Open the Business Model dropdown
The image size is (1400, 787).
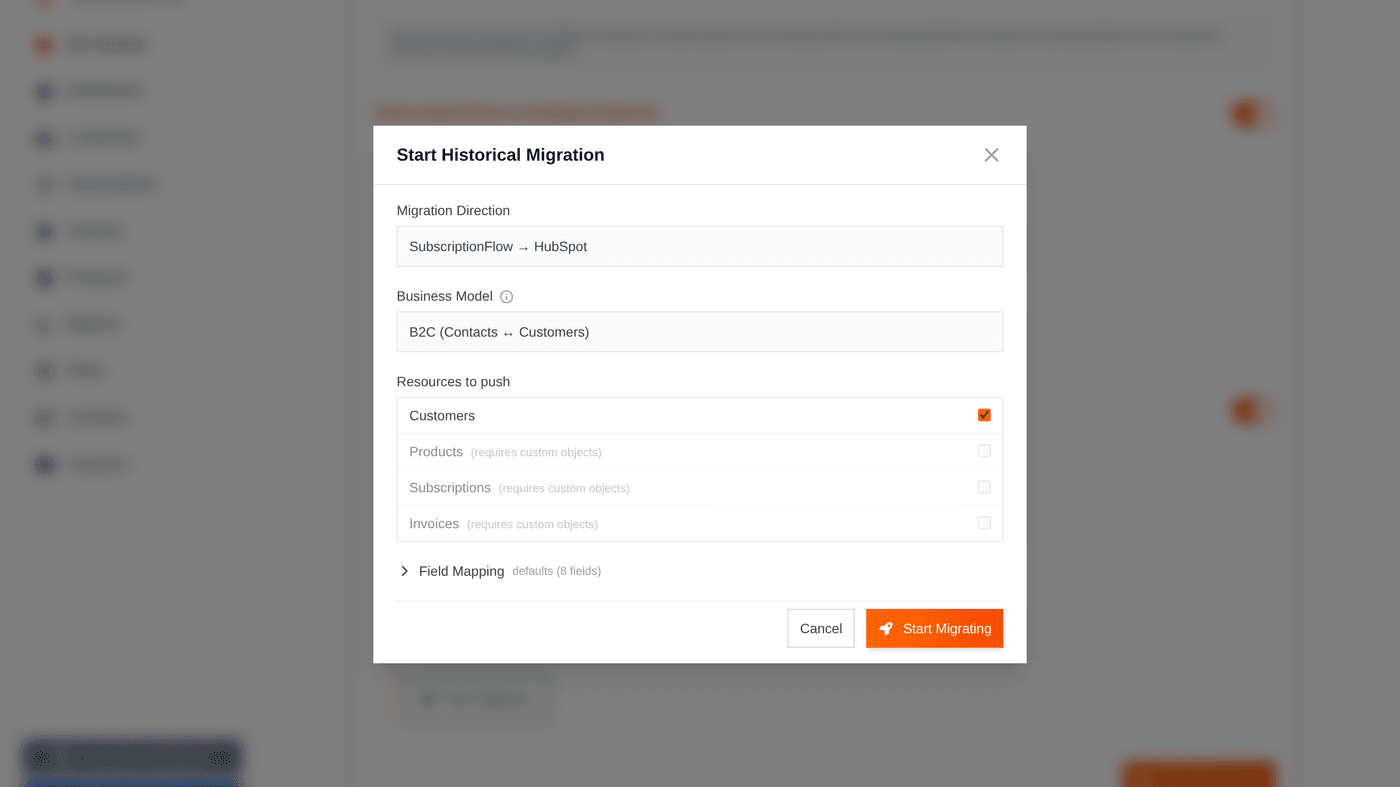tap(699, 332)
